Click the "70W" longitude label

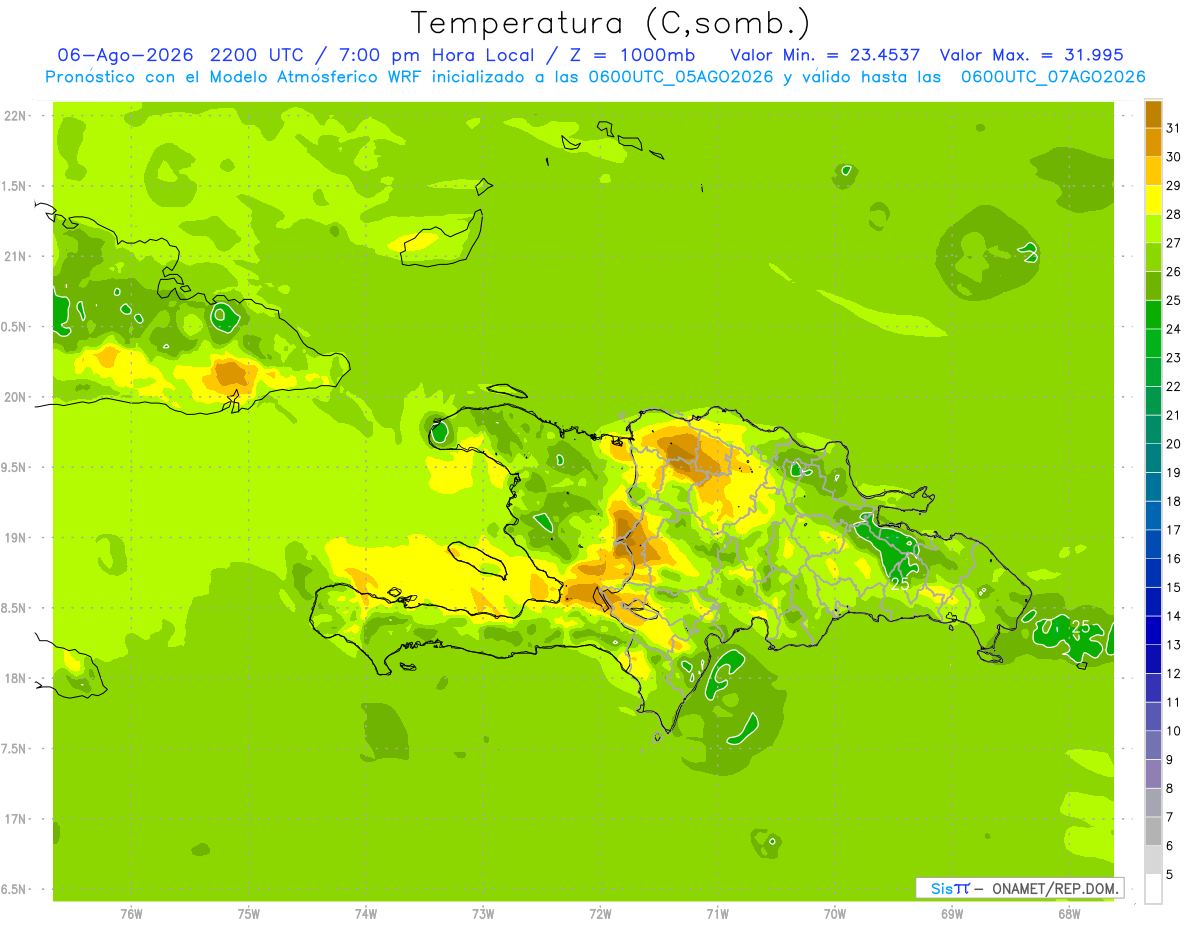(x=834, y=913)
